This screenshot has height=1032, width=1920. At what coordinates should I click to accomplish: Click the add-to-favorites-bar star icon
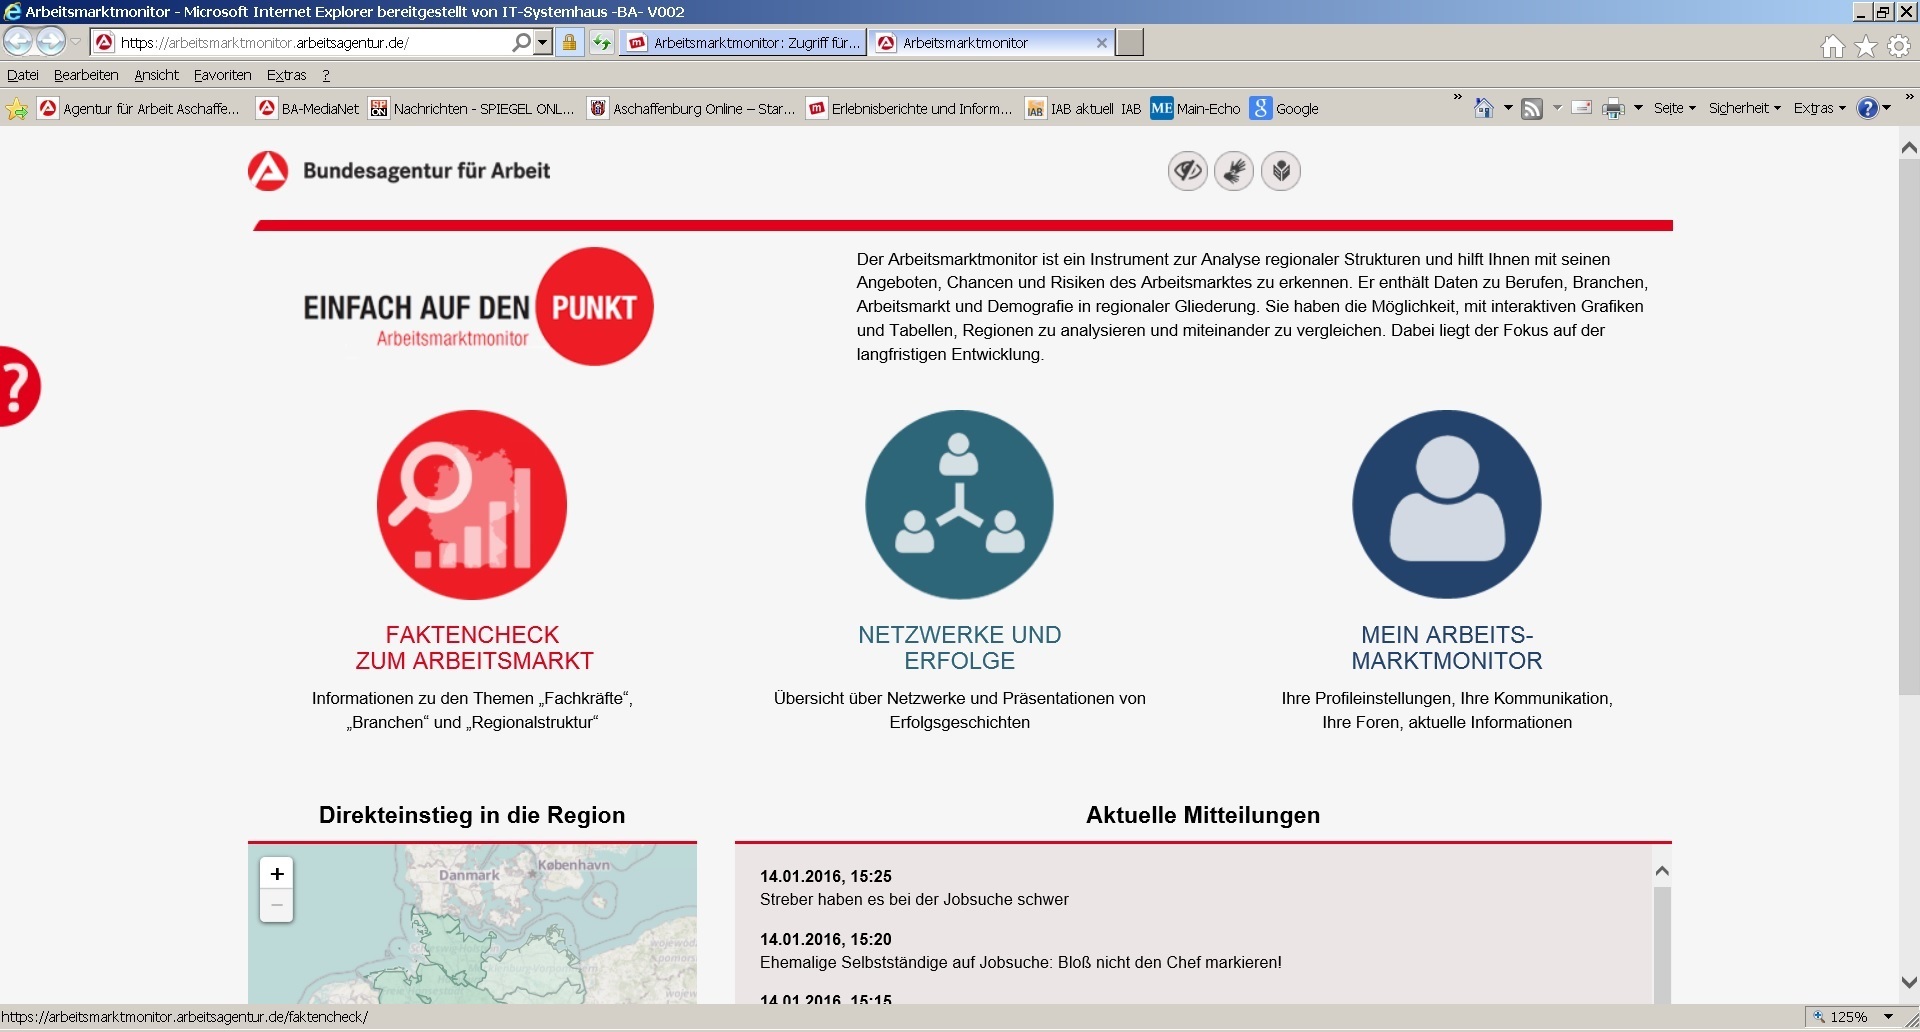coord(17,109)
